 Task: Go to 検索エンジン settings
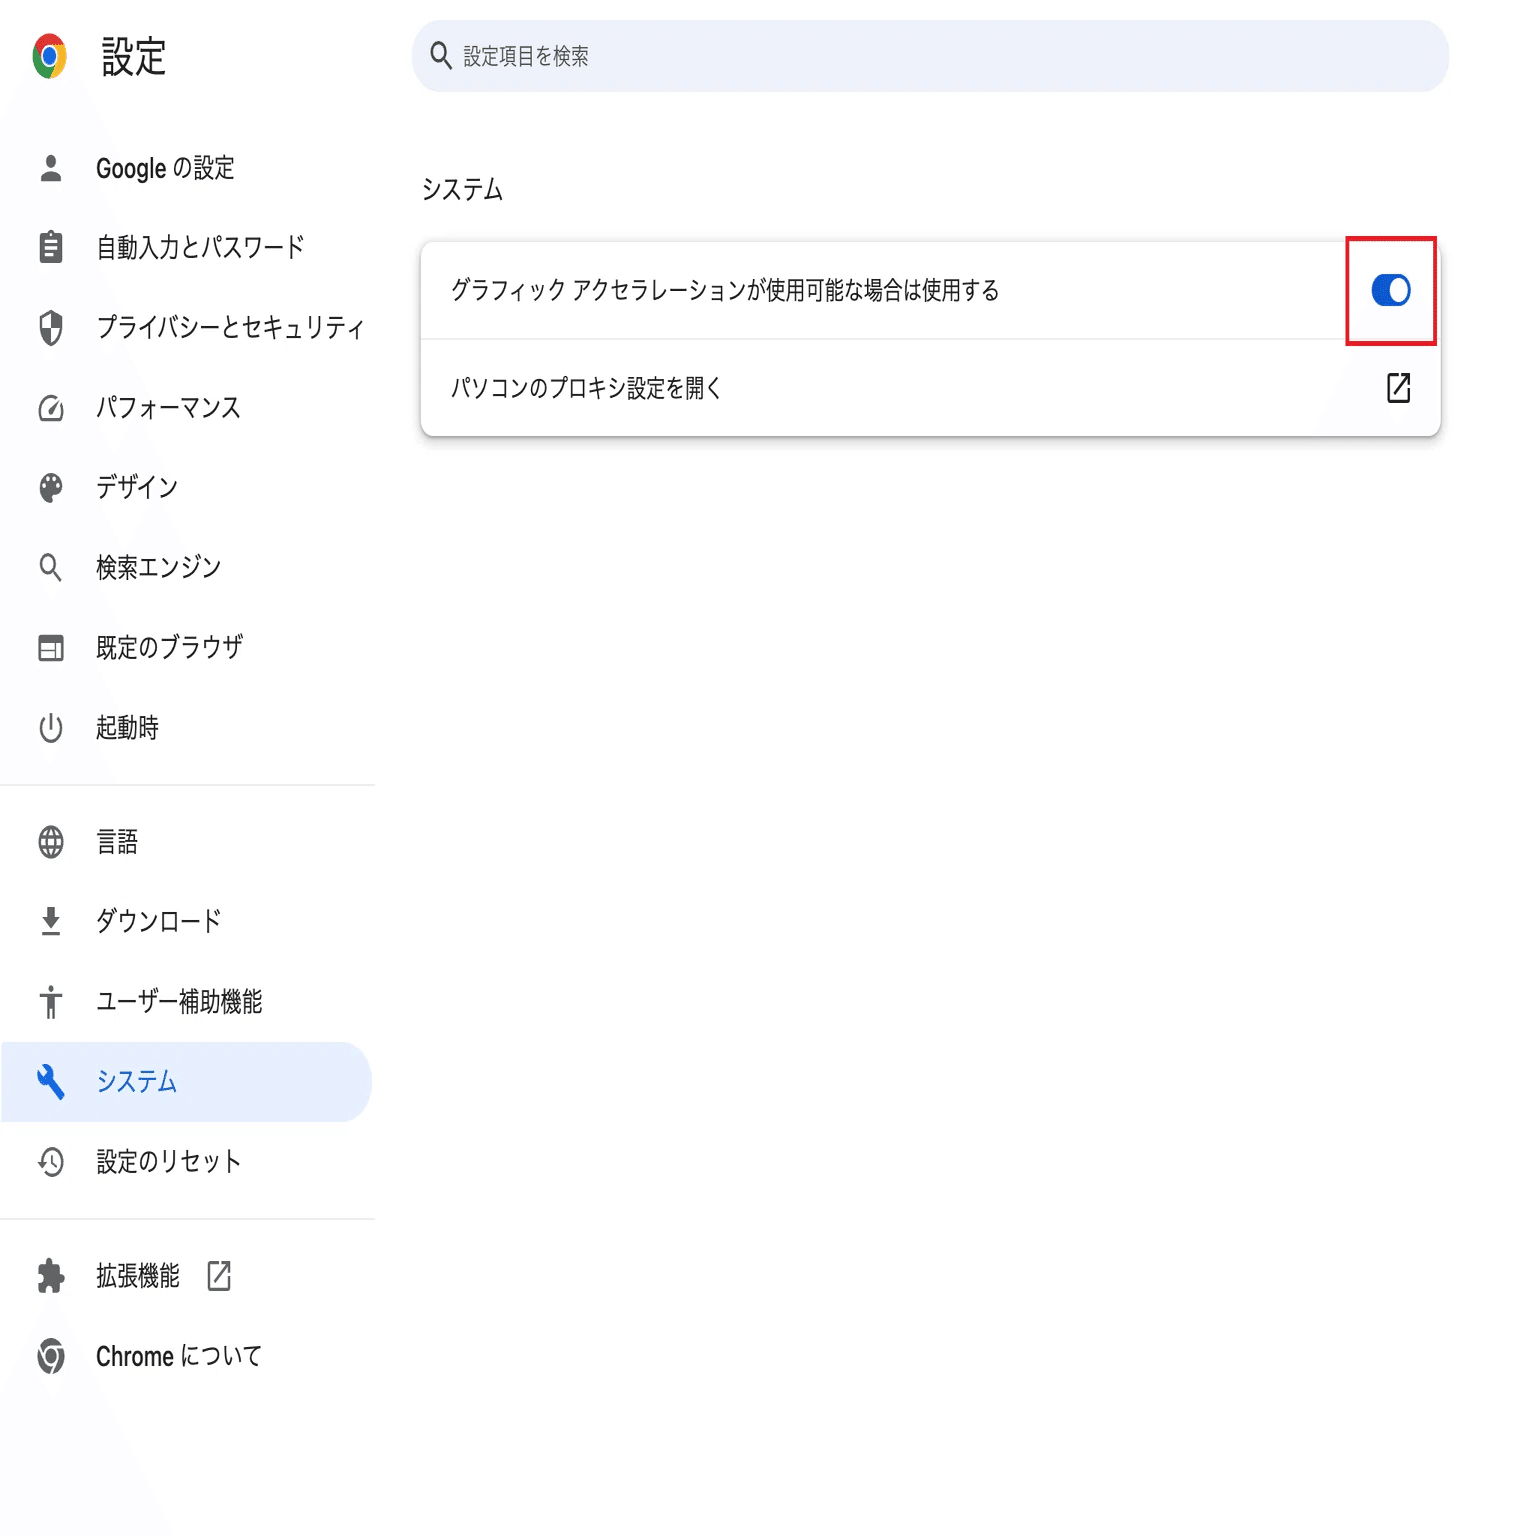[x=158, y=567]
